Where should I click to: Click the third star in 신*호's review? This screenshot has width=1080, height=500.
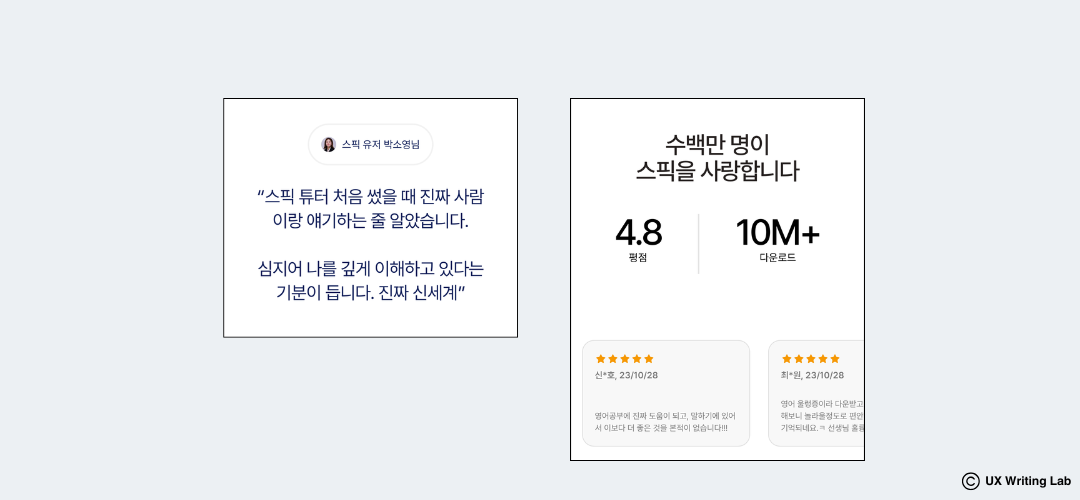(x=625, y=359)
